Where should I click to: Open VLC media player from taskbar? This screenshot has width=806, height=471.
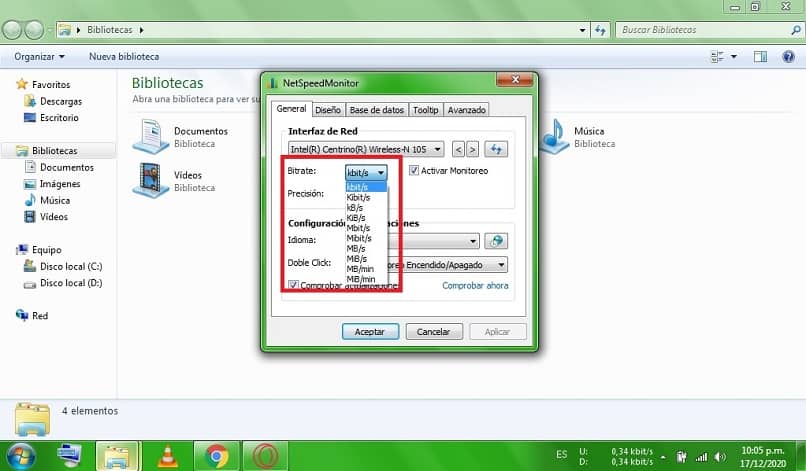168,456
